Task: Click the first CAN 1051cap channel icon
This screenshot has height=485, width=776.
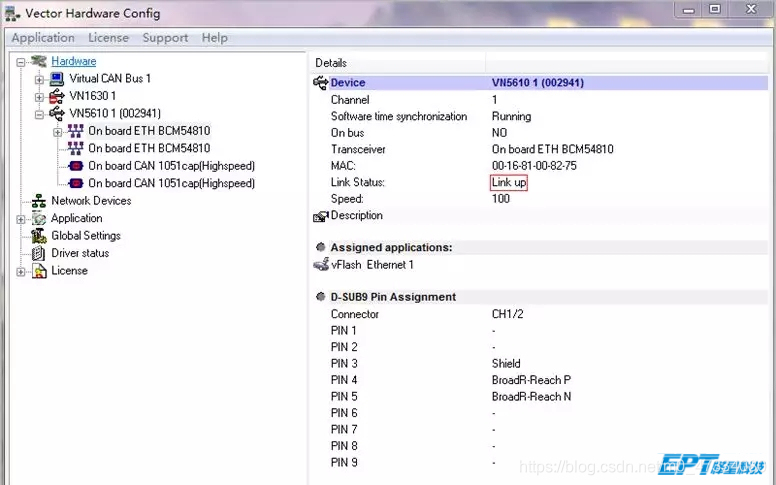Action: [76, 166]
